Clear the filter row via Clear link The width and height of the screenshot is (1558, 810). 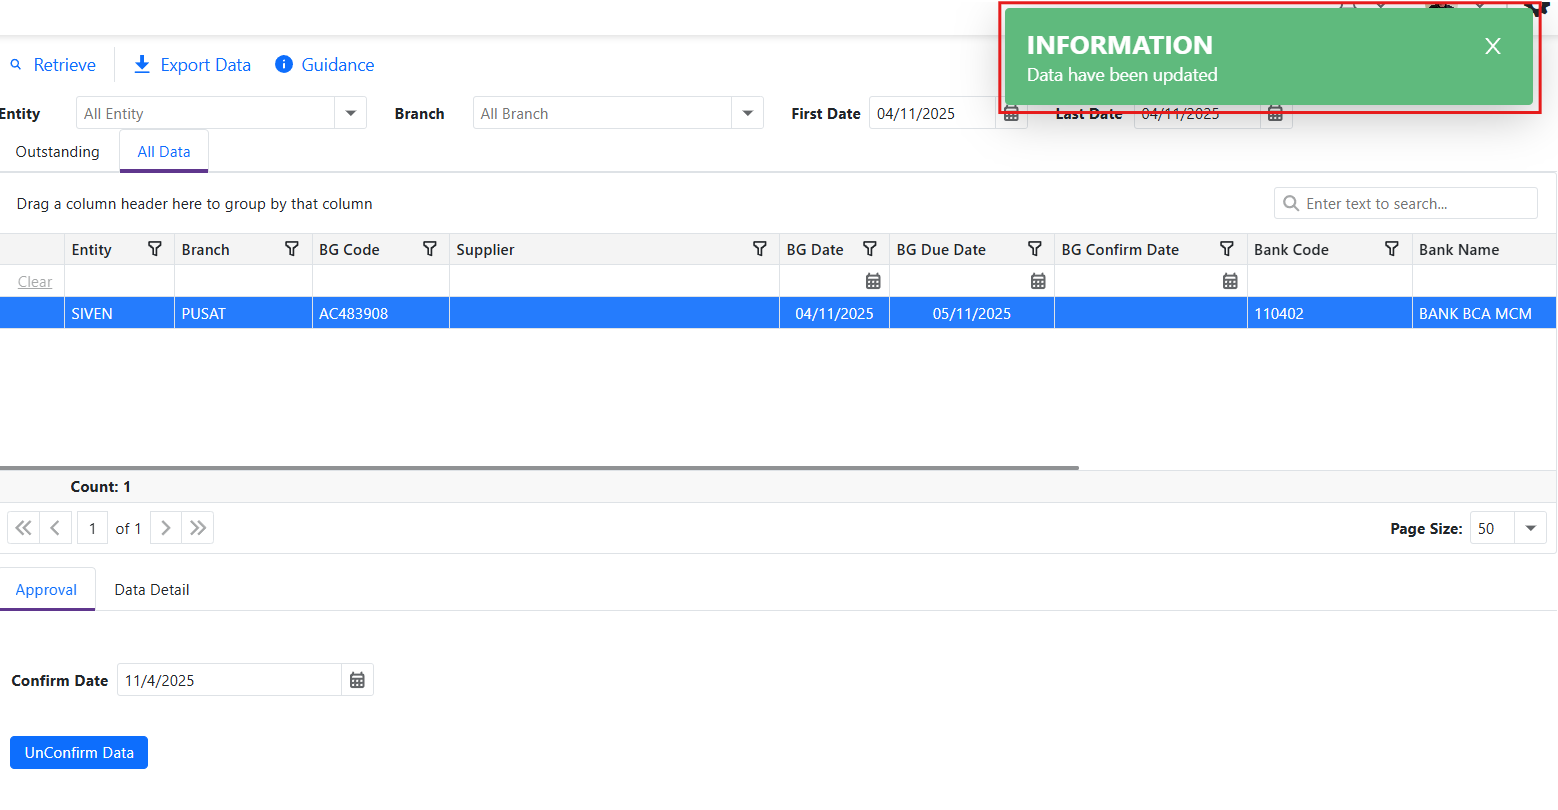click(x=35, y=282)
